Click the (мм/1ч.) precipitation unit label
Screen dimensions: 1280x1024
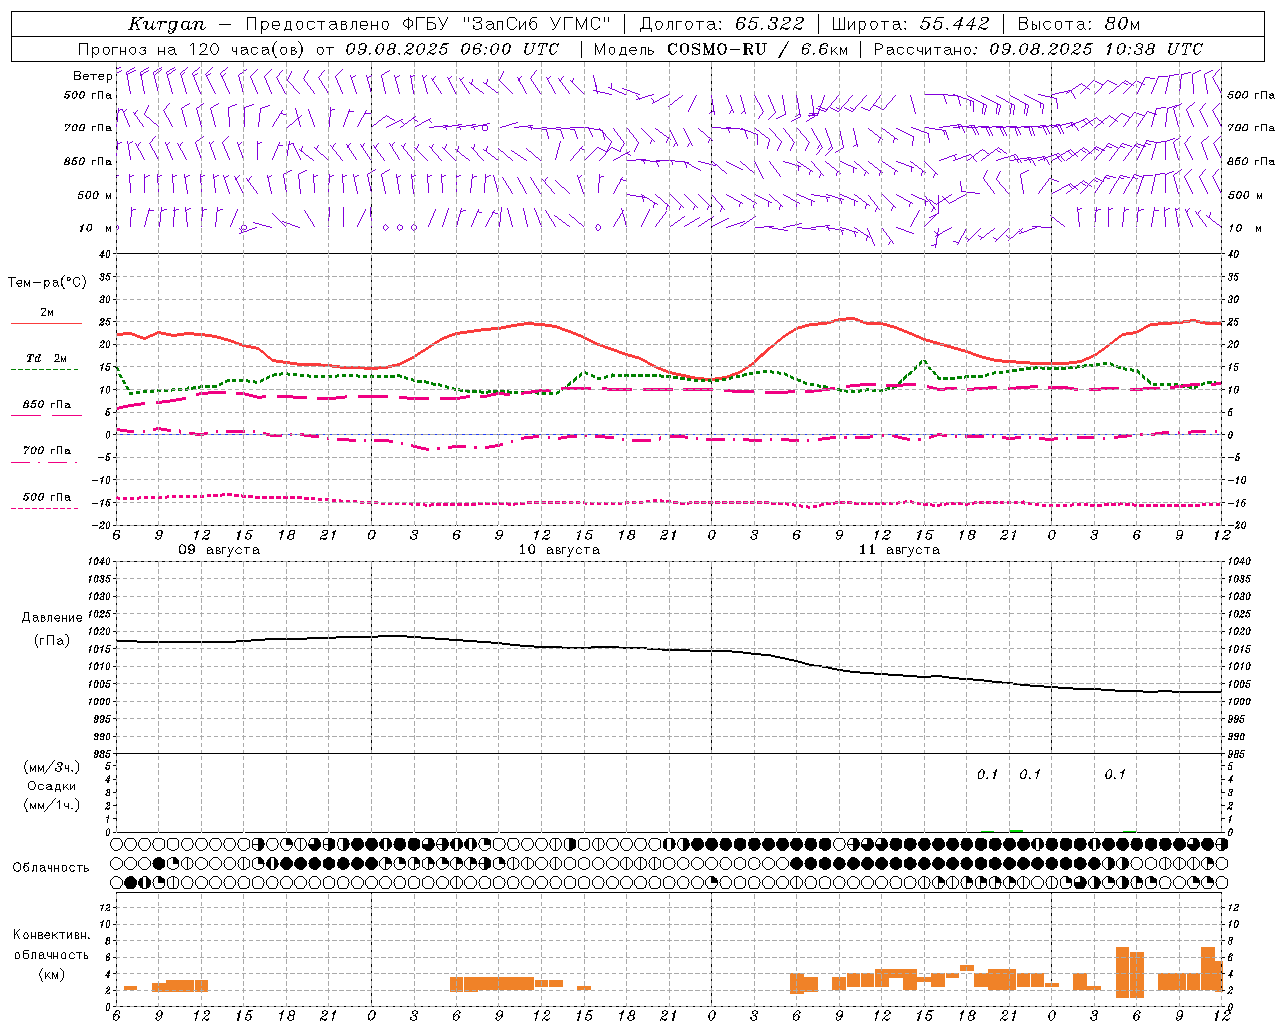52,805
